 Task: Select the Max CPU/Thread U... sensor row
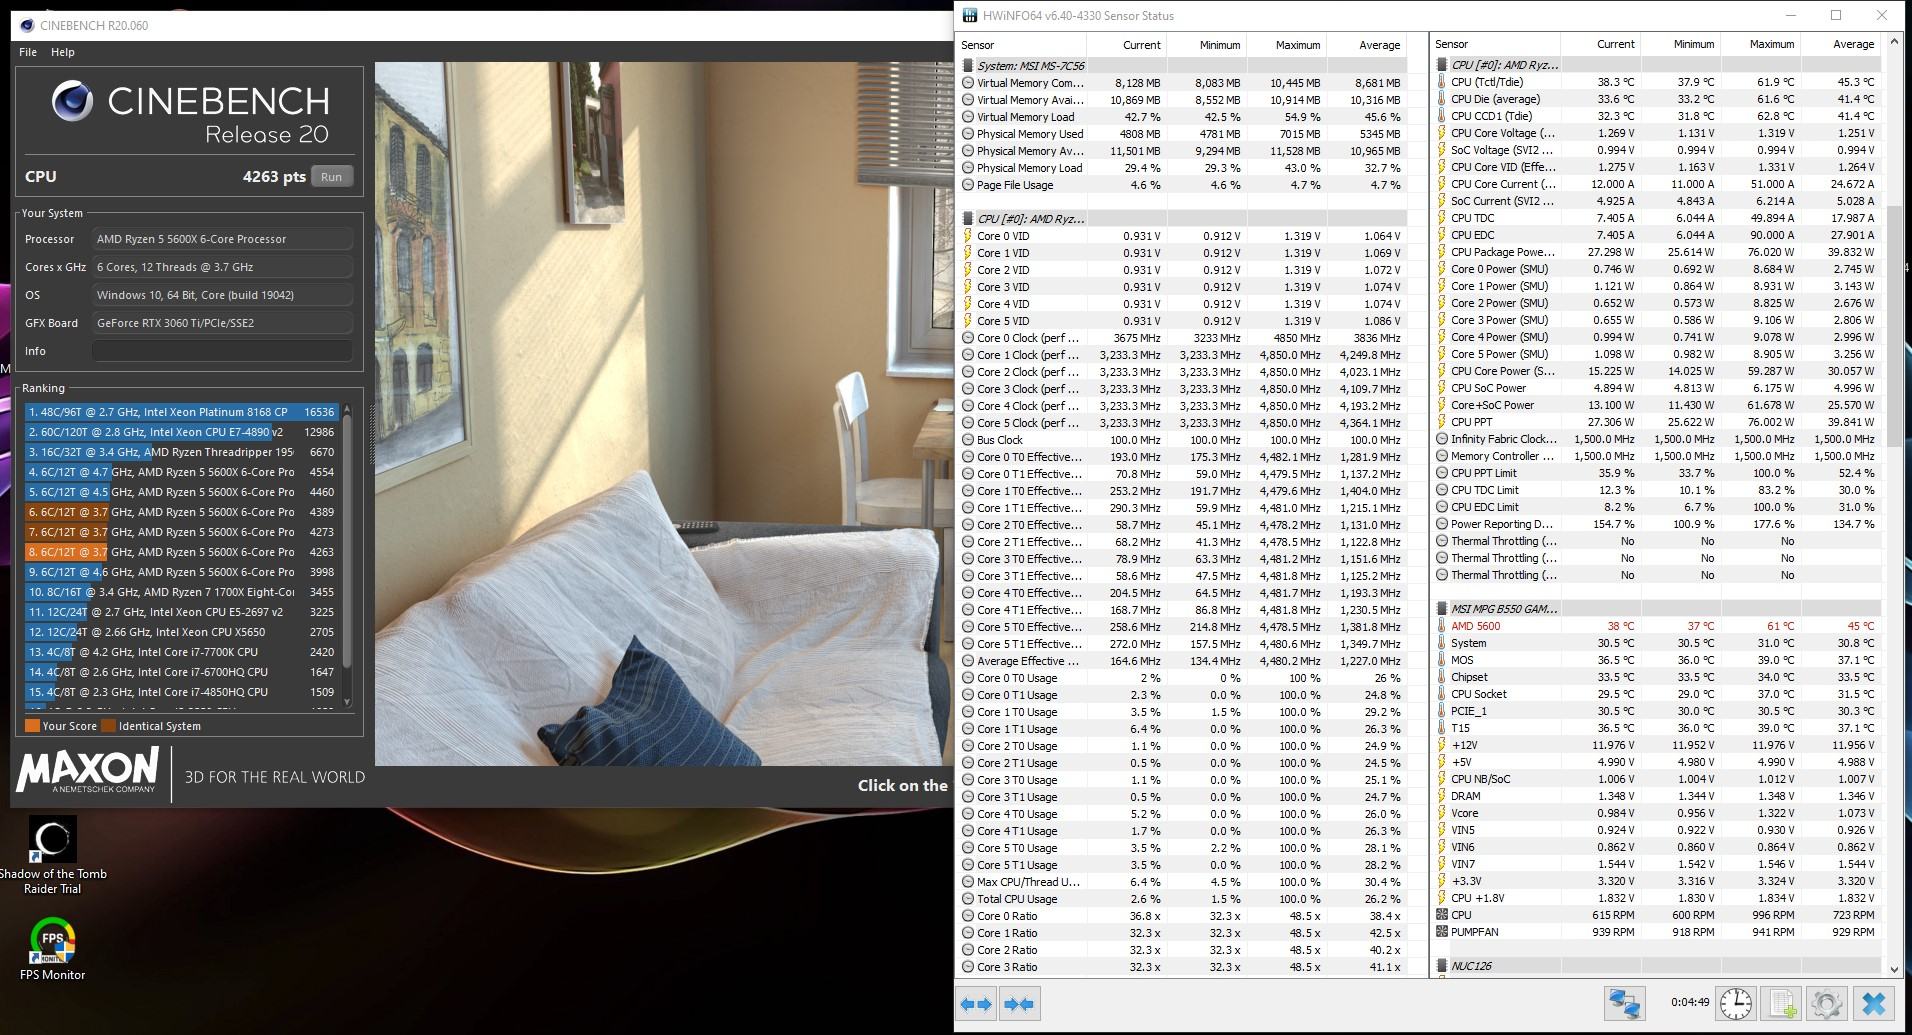pyautogui.click(x=1183, y=882)
